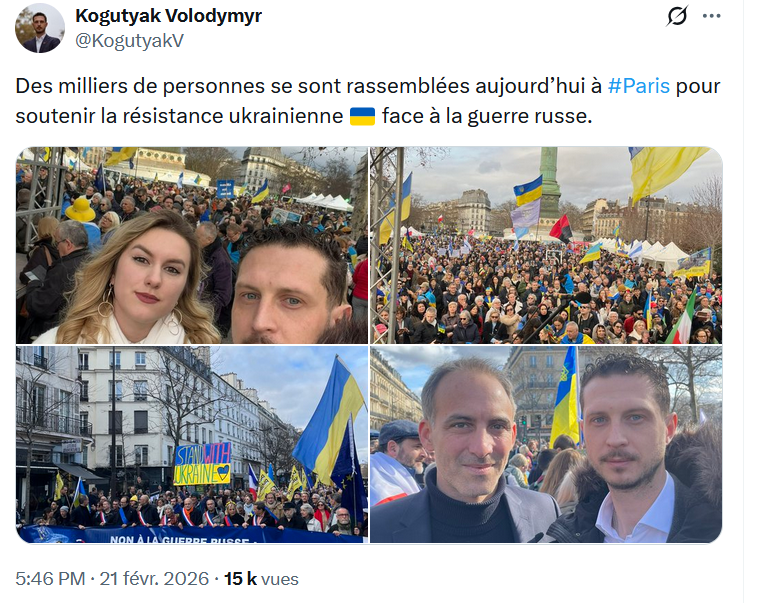Click the green column in crowd photo
The height and width of the screenshot is (603, 760).
[550, 184]
